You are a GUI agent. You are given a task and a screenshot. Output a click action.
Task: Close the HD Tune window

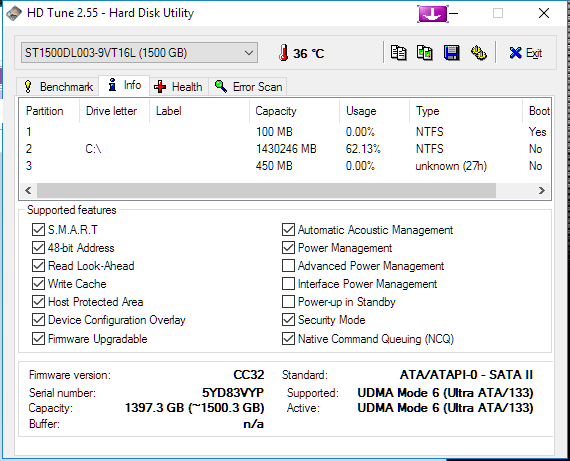544,13
